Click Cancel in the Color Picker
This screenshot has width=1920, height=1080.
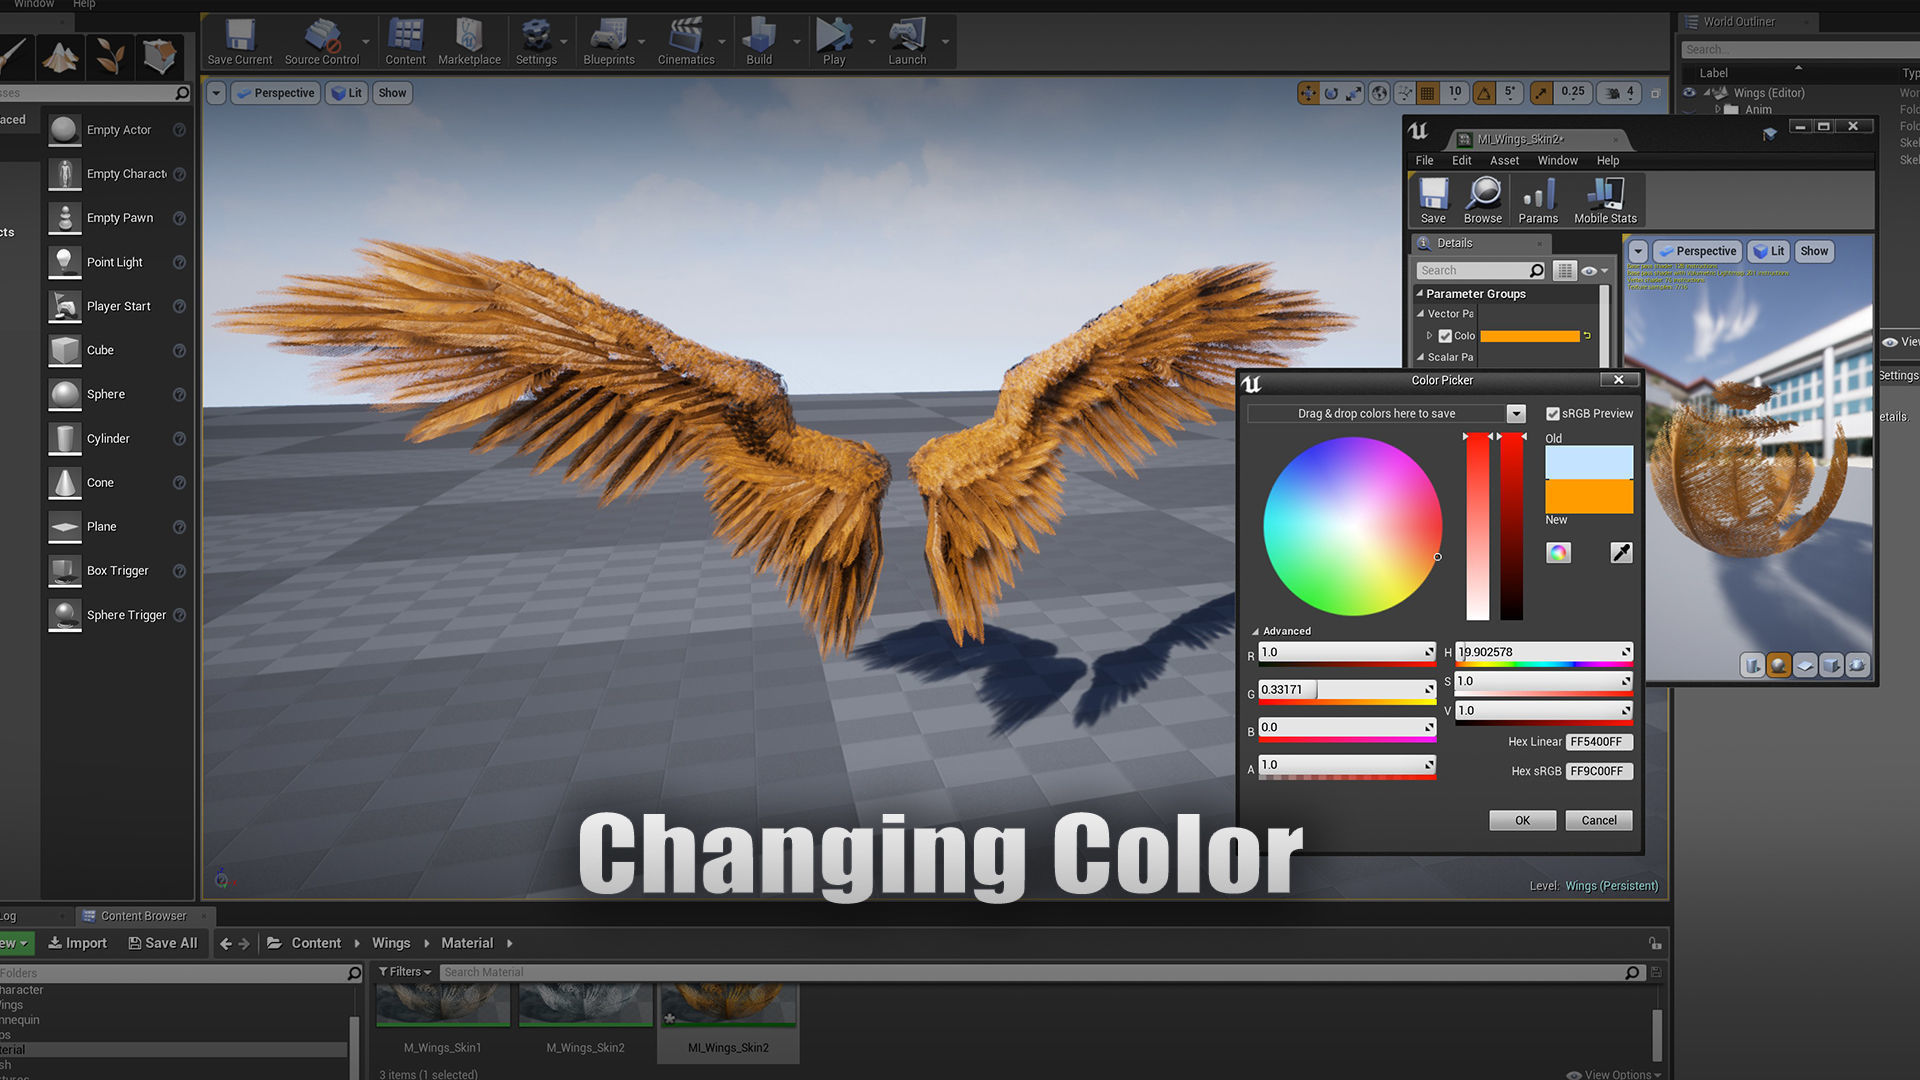point(1598,821)
